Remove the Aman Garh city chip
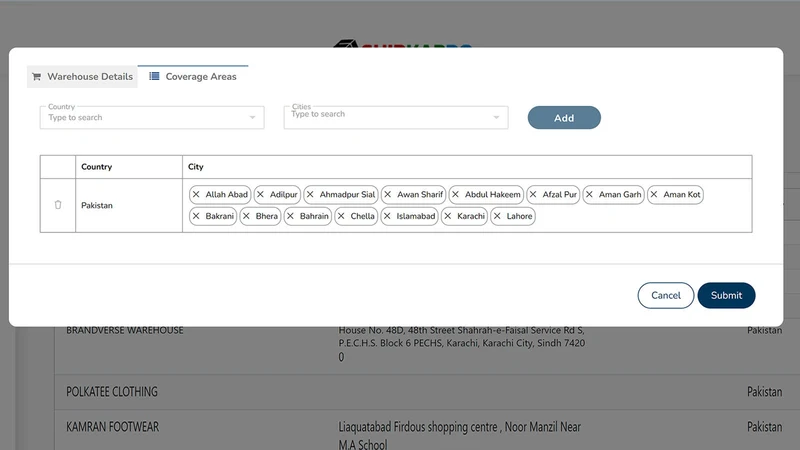This screenshot has height=450, width=800. [x=589, y=194]
